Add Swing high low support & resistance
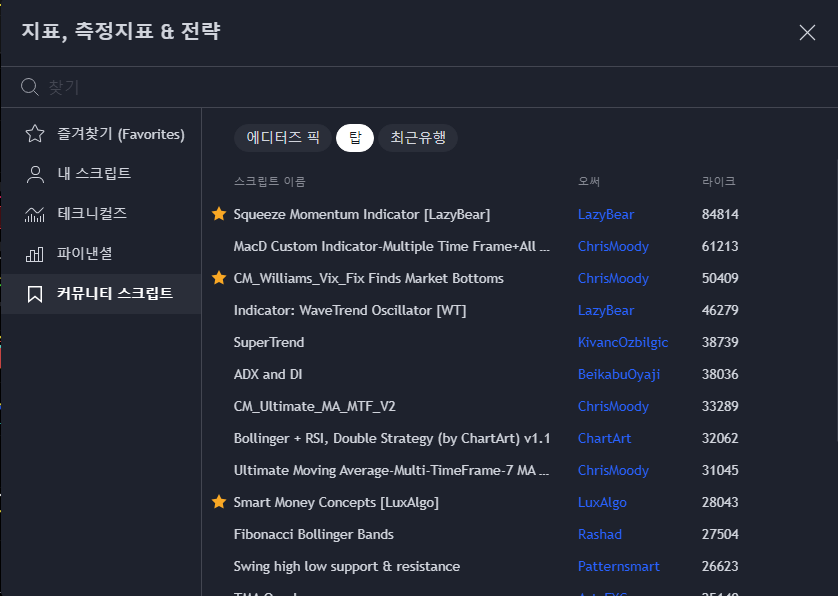The height and width of the screenshot is (596, 838). point(346,567)
